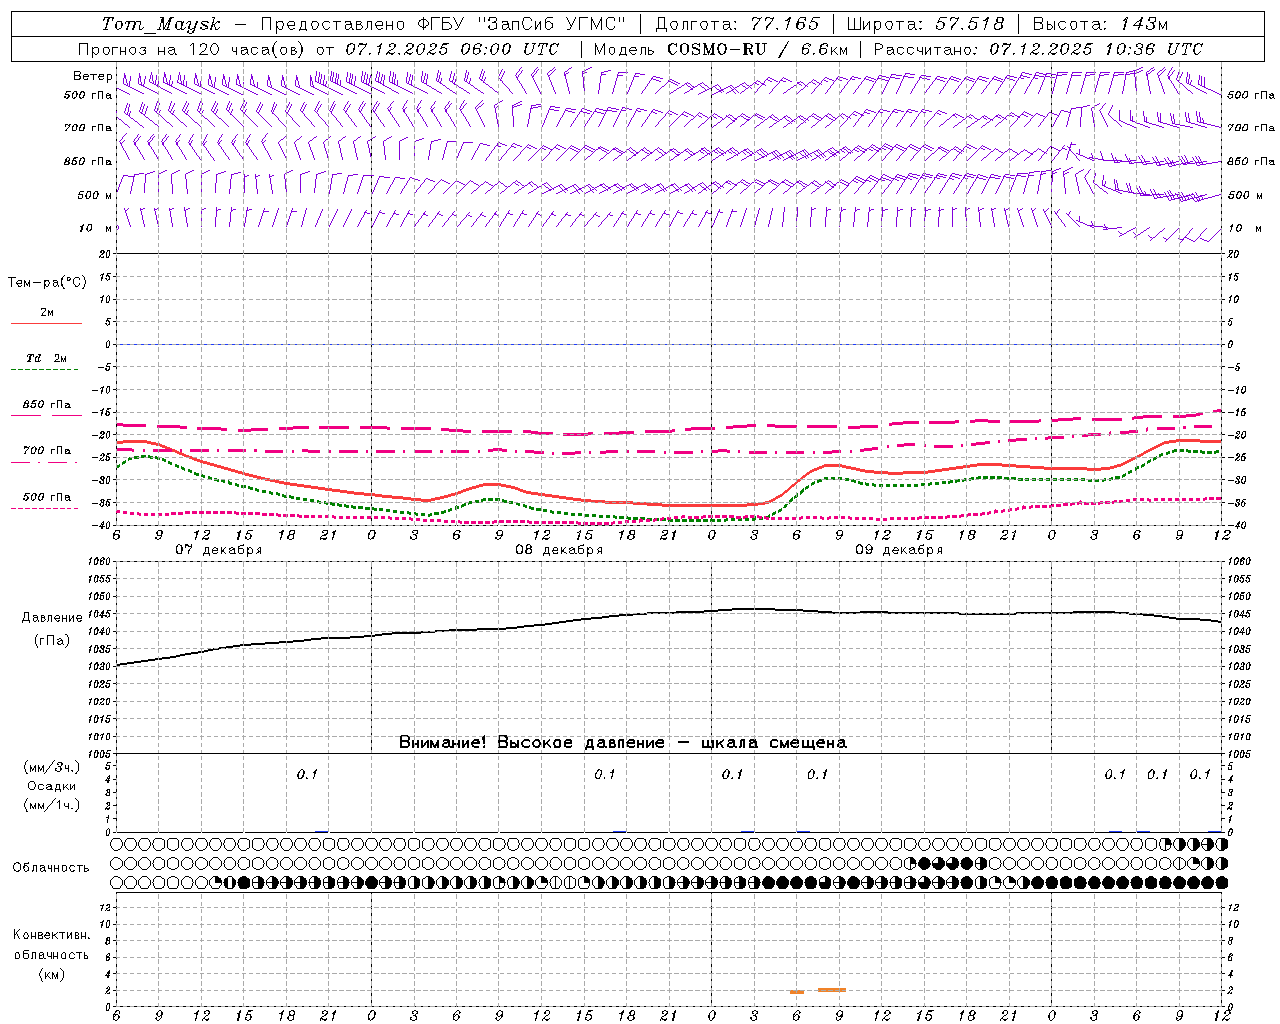Click the shorter orange convective cloud bar
Viewport: 1280px width, 1024px height.
[x=797, y=992]
